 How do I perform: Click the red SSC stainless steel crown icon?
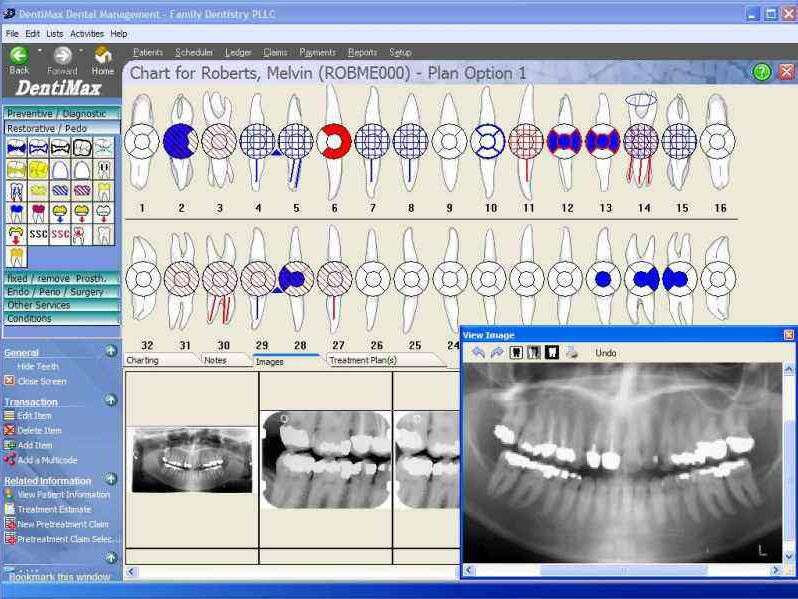[61, 234]
